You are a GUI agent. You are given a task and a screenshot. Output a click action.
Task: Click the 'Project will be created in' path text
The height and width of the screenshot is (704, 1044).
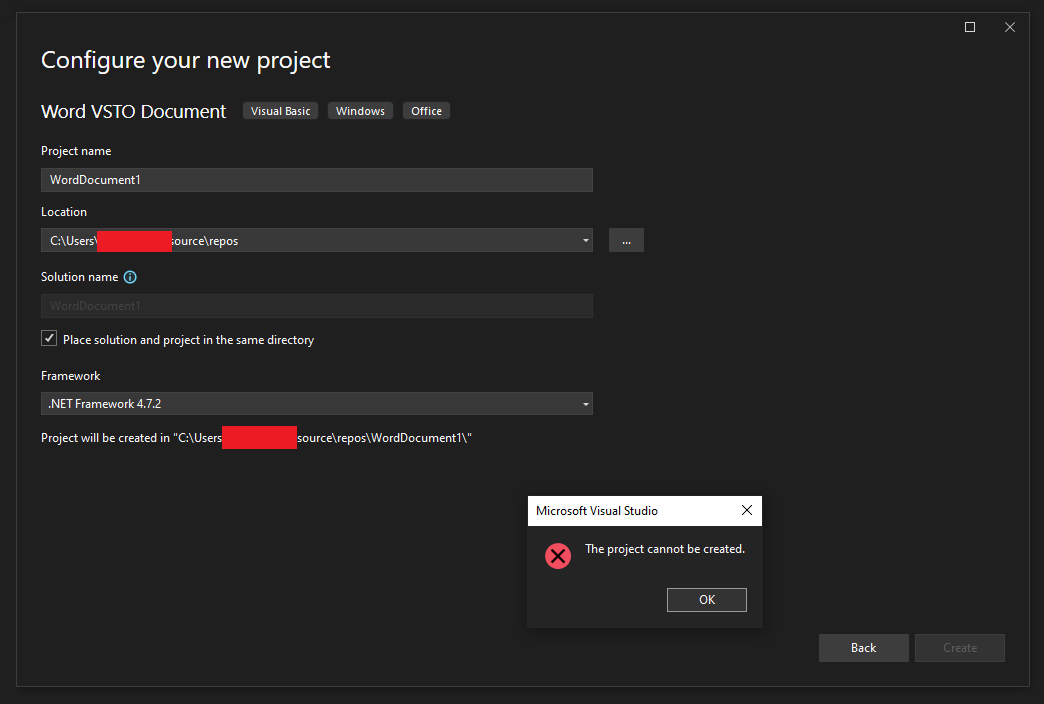[x=256, y=438]
